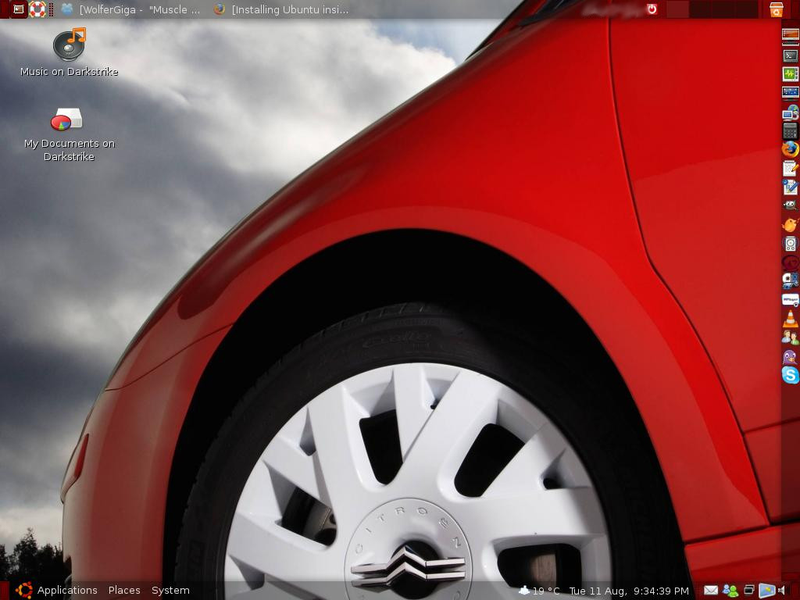Open the trash applet in top-right corner
This screenshot has width=800, height=600.
(x=776, y=9)
